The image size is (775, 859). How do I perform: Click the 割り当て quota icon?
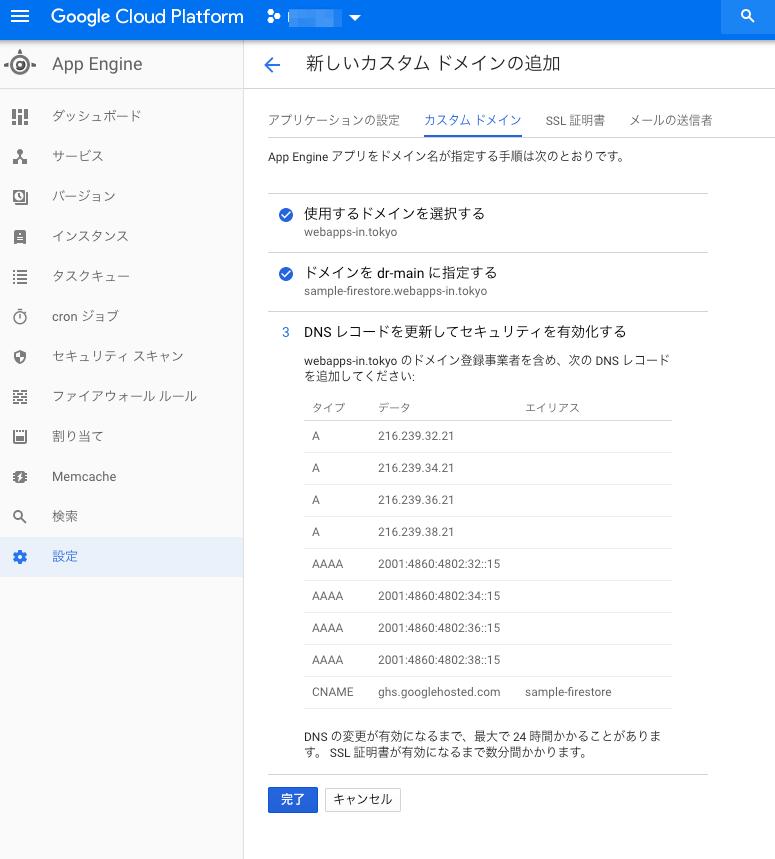click(20, 437)
